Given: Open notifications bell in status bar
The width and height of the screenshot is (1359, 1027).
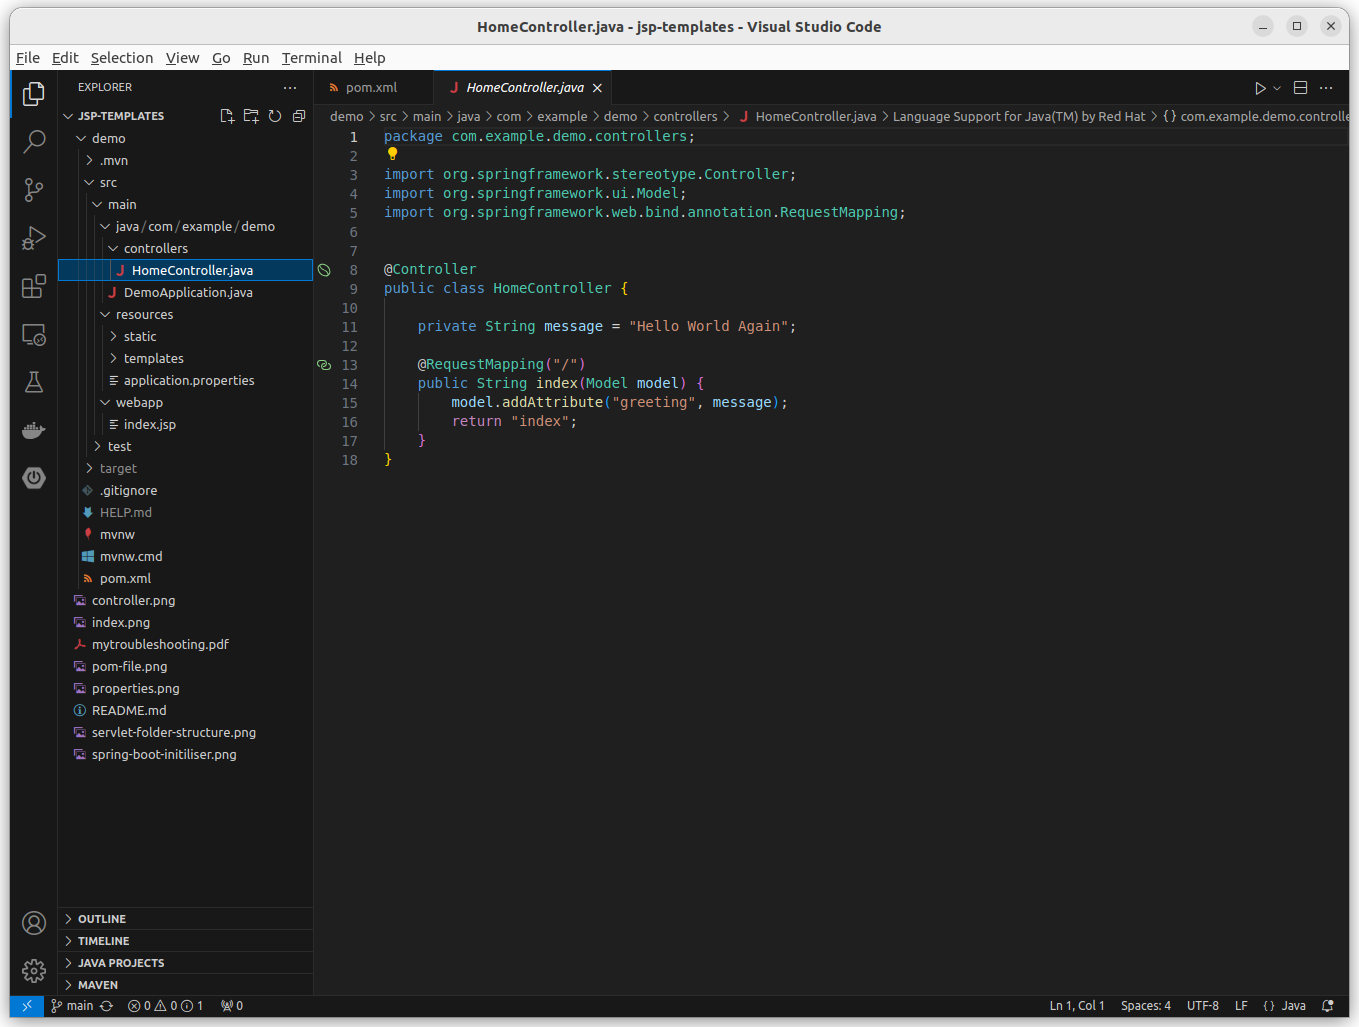Looking at the screenshot, I should click(x=1328, y=1006).
